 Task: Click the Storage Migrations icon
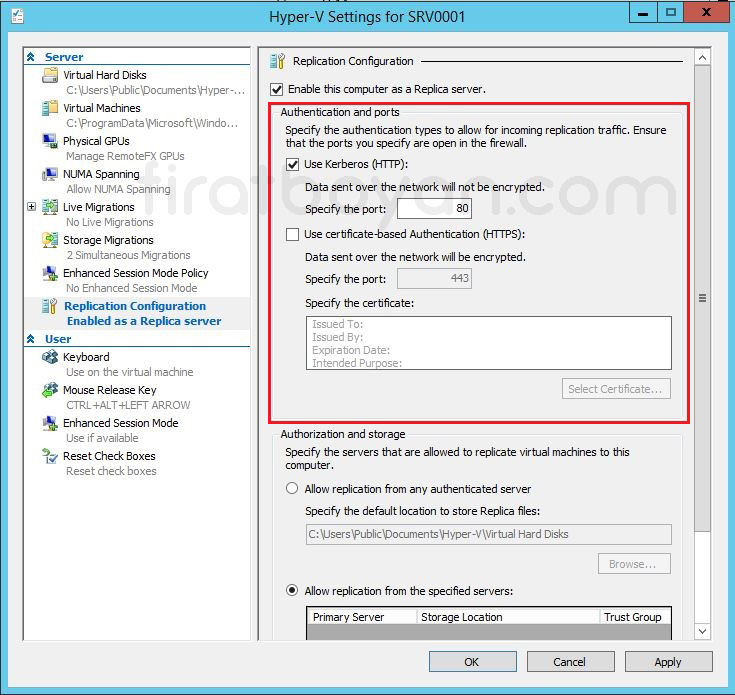50,240
